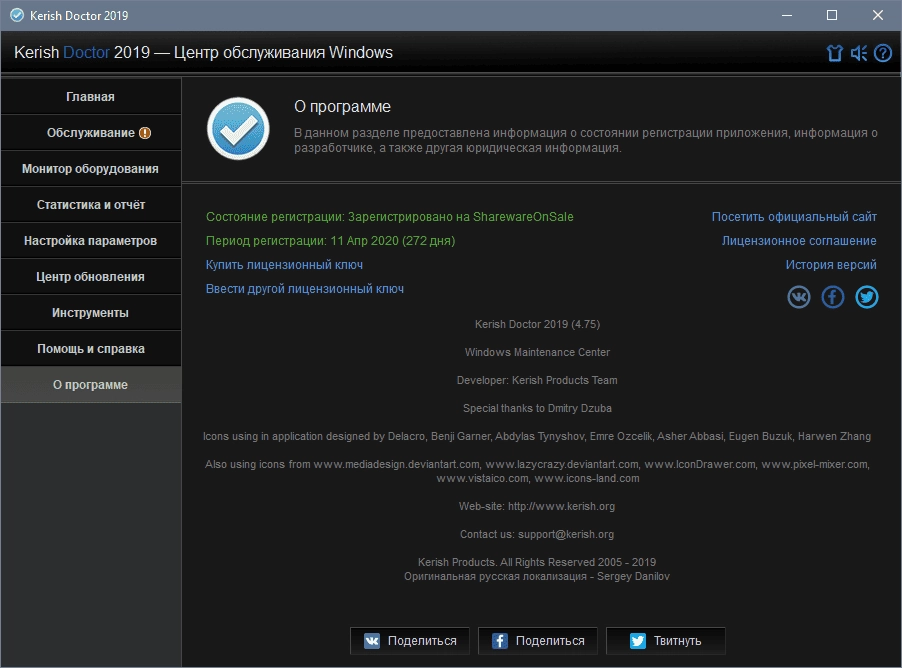Click the large blue checkmark logo
Screen dimensions: 902x668
point(238,129)
